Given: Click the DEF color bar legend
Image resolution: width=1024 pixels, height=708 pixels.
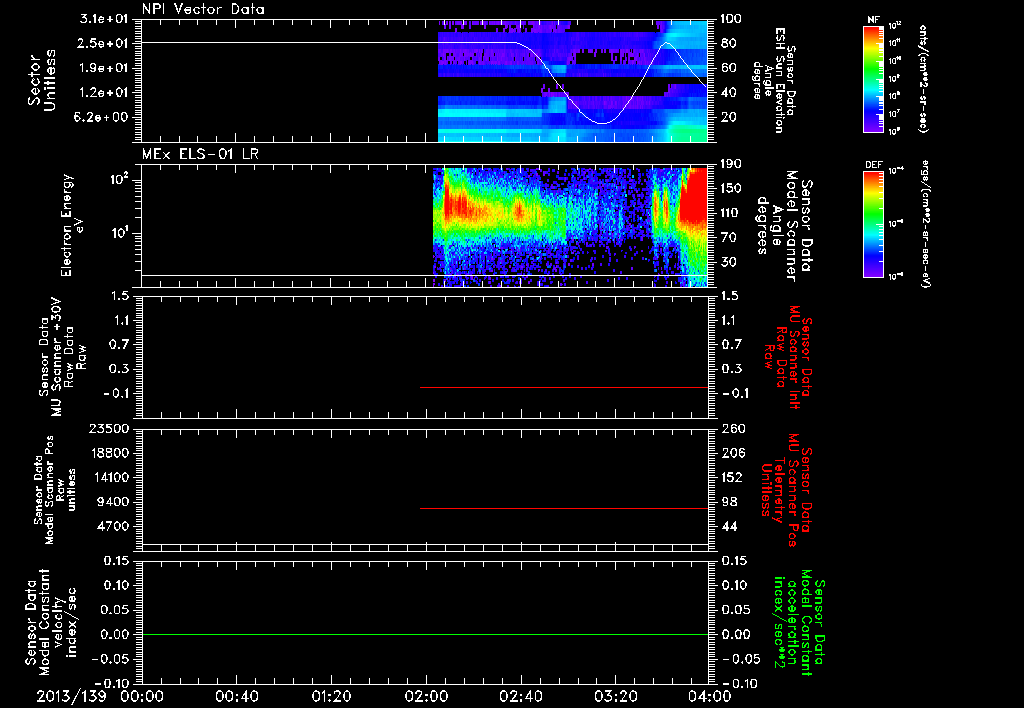Looking at the screenshot, I should tap(874, 224).
